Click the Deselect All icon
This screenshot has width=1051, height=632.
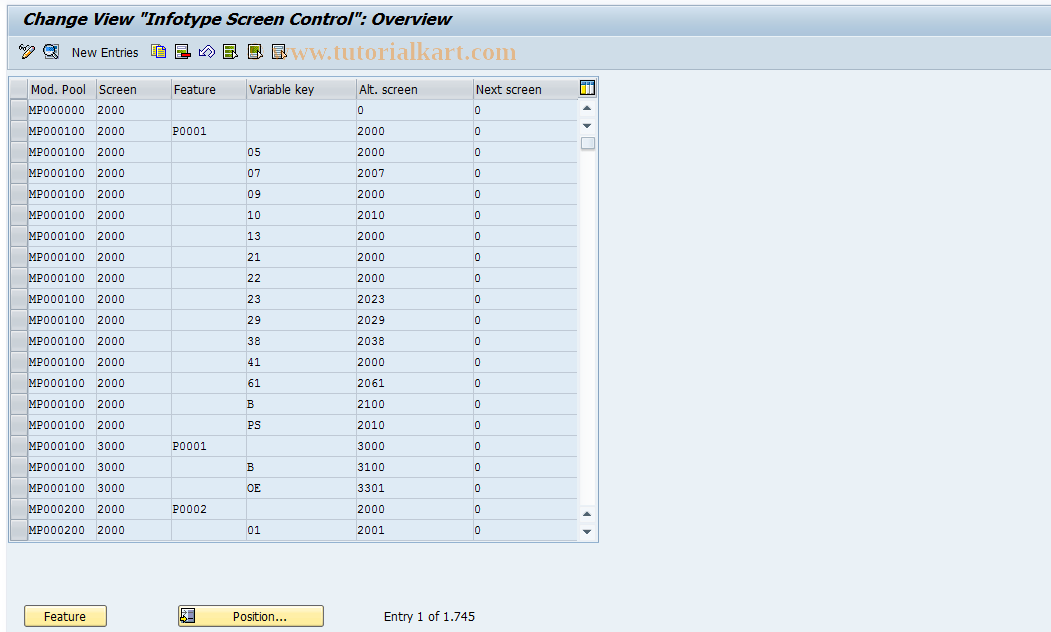pos(279,52)
